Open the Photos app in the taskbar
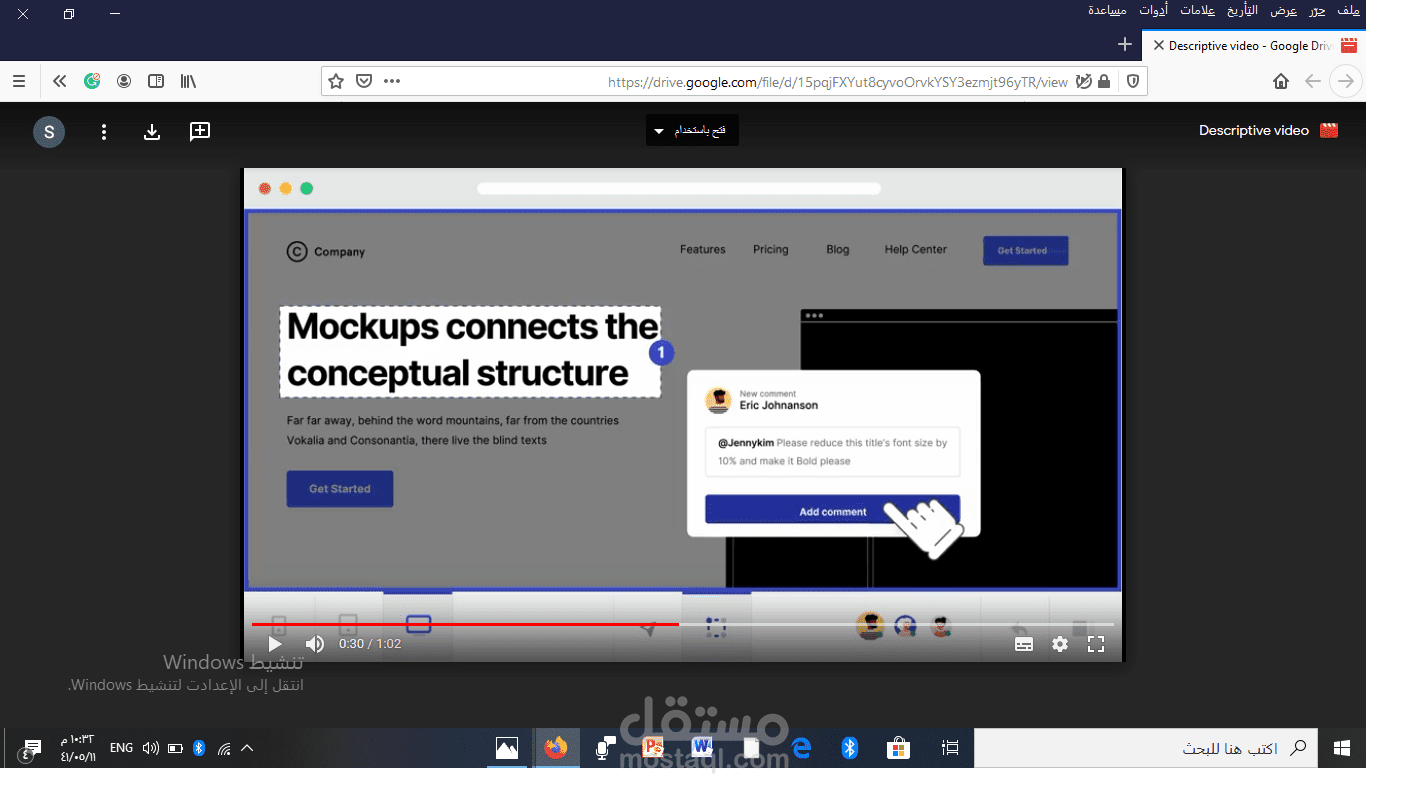 point(507,748)
